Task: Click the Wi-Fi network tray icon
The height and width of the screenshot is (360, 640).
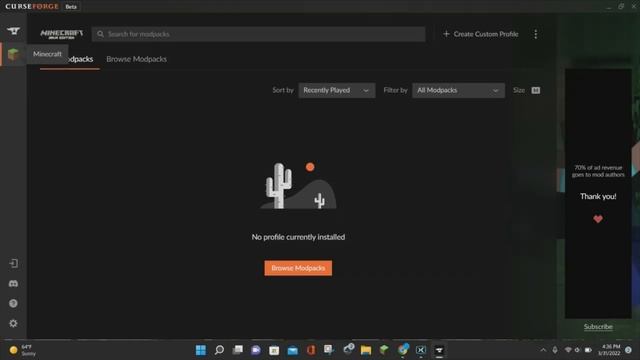Action: (568, 350)
